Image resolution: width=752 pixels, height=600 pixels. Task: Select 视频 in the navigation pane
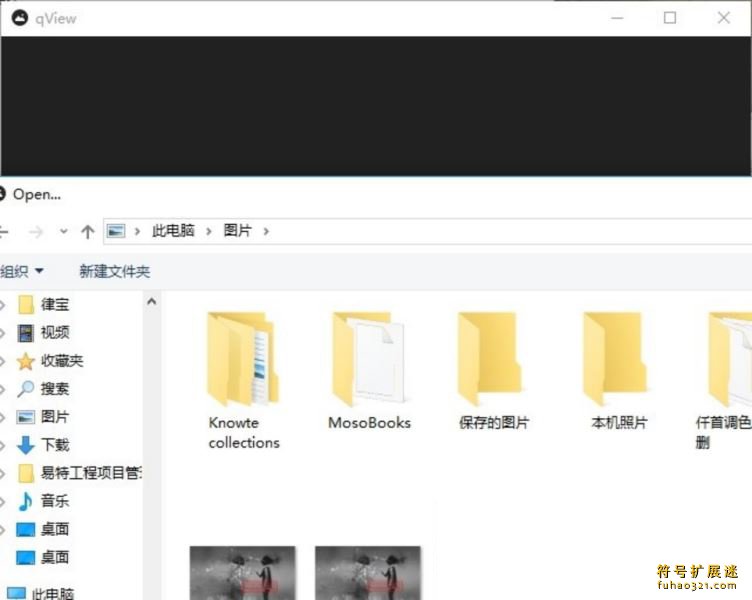tap(55, 332)
